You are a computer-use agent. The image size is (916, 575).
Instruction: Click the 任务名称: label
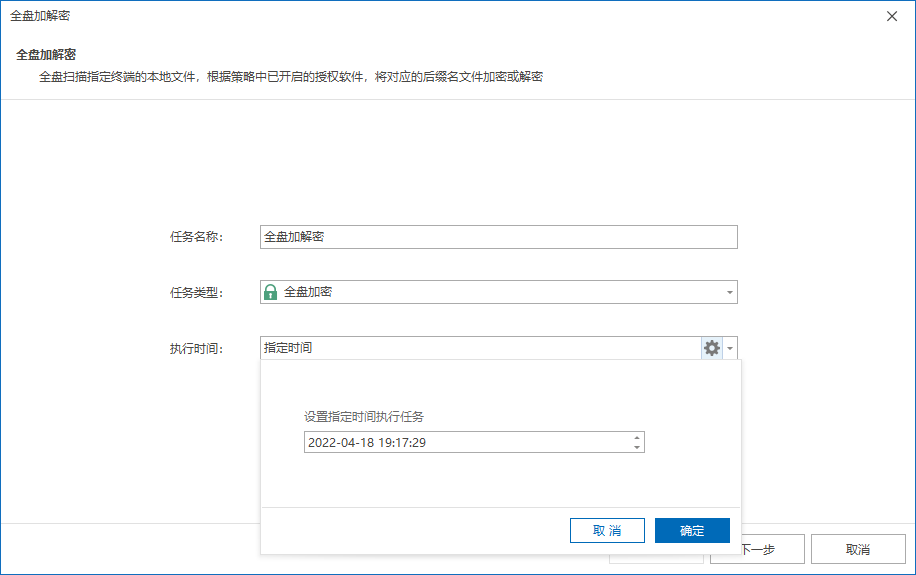196,237
